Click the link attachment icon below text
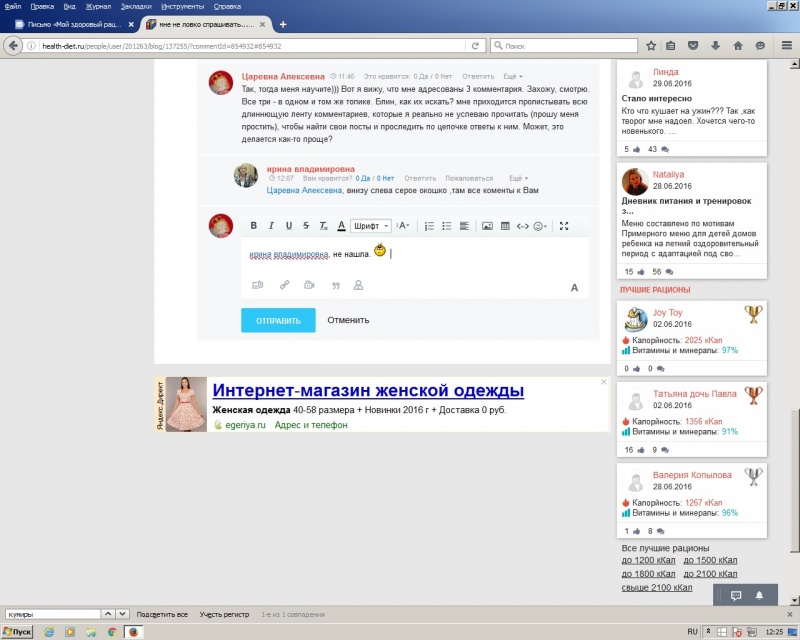 point(284,286)
